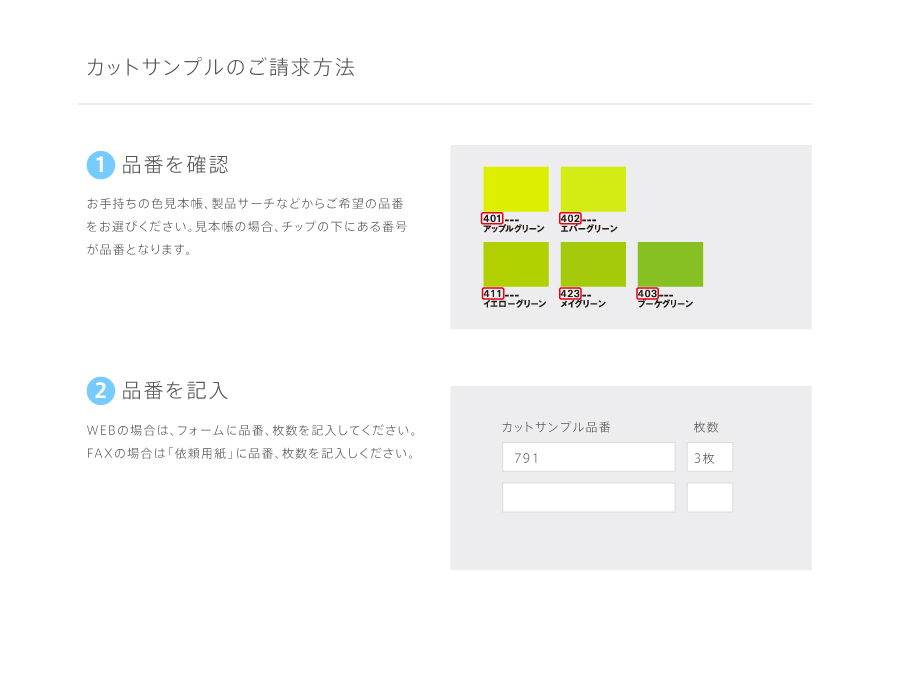Click the 枚数 column label
916x693 pixels.
pyautogui.click(x=706, y=427)
